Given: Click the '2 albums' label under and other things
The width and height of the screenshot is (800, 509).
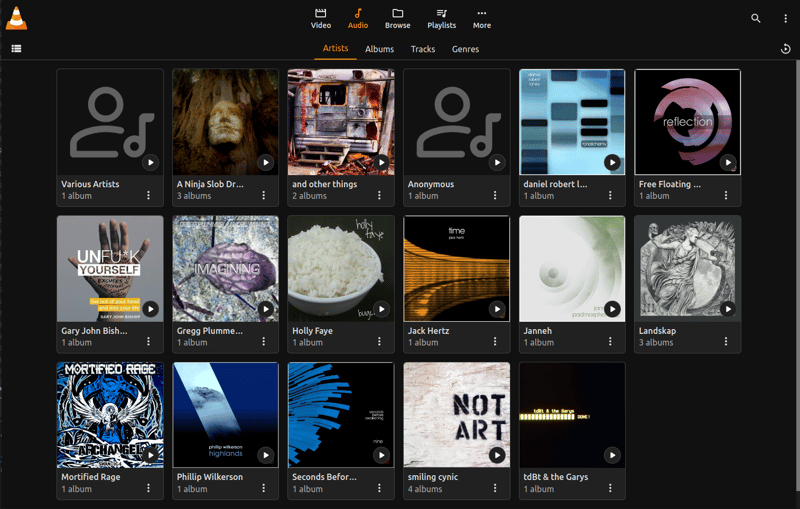Looking at the screenshot, I should pyautogui.click(x=309, y=196).
